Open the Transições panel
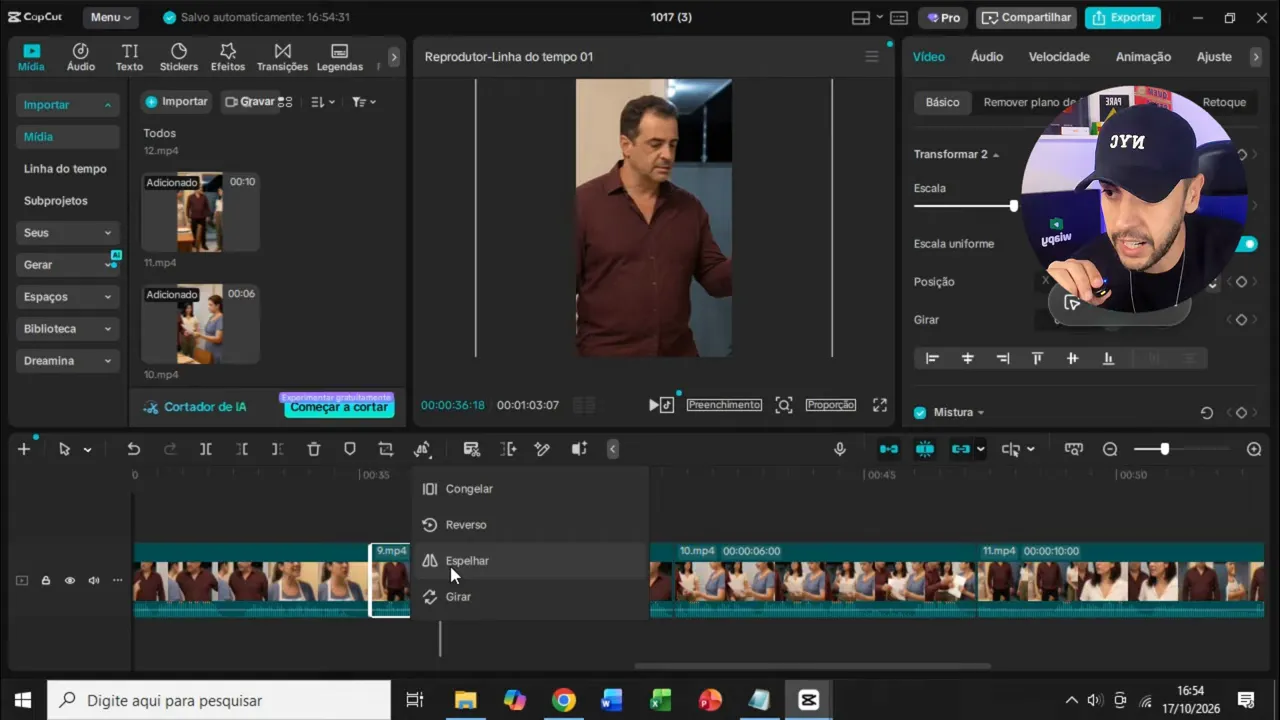1280x720 pixels. 283,57
